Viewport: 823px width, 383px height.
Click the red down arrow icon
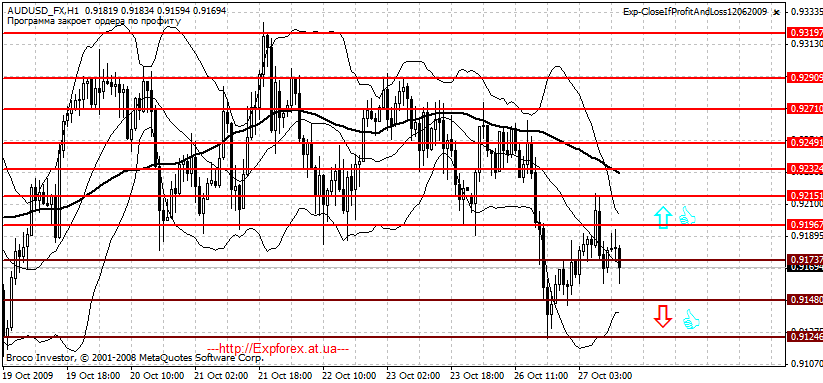[x=662, y=316]
